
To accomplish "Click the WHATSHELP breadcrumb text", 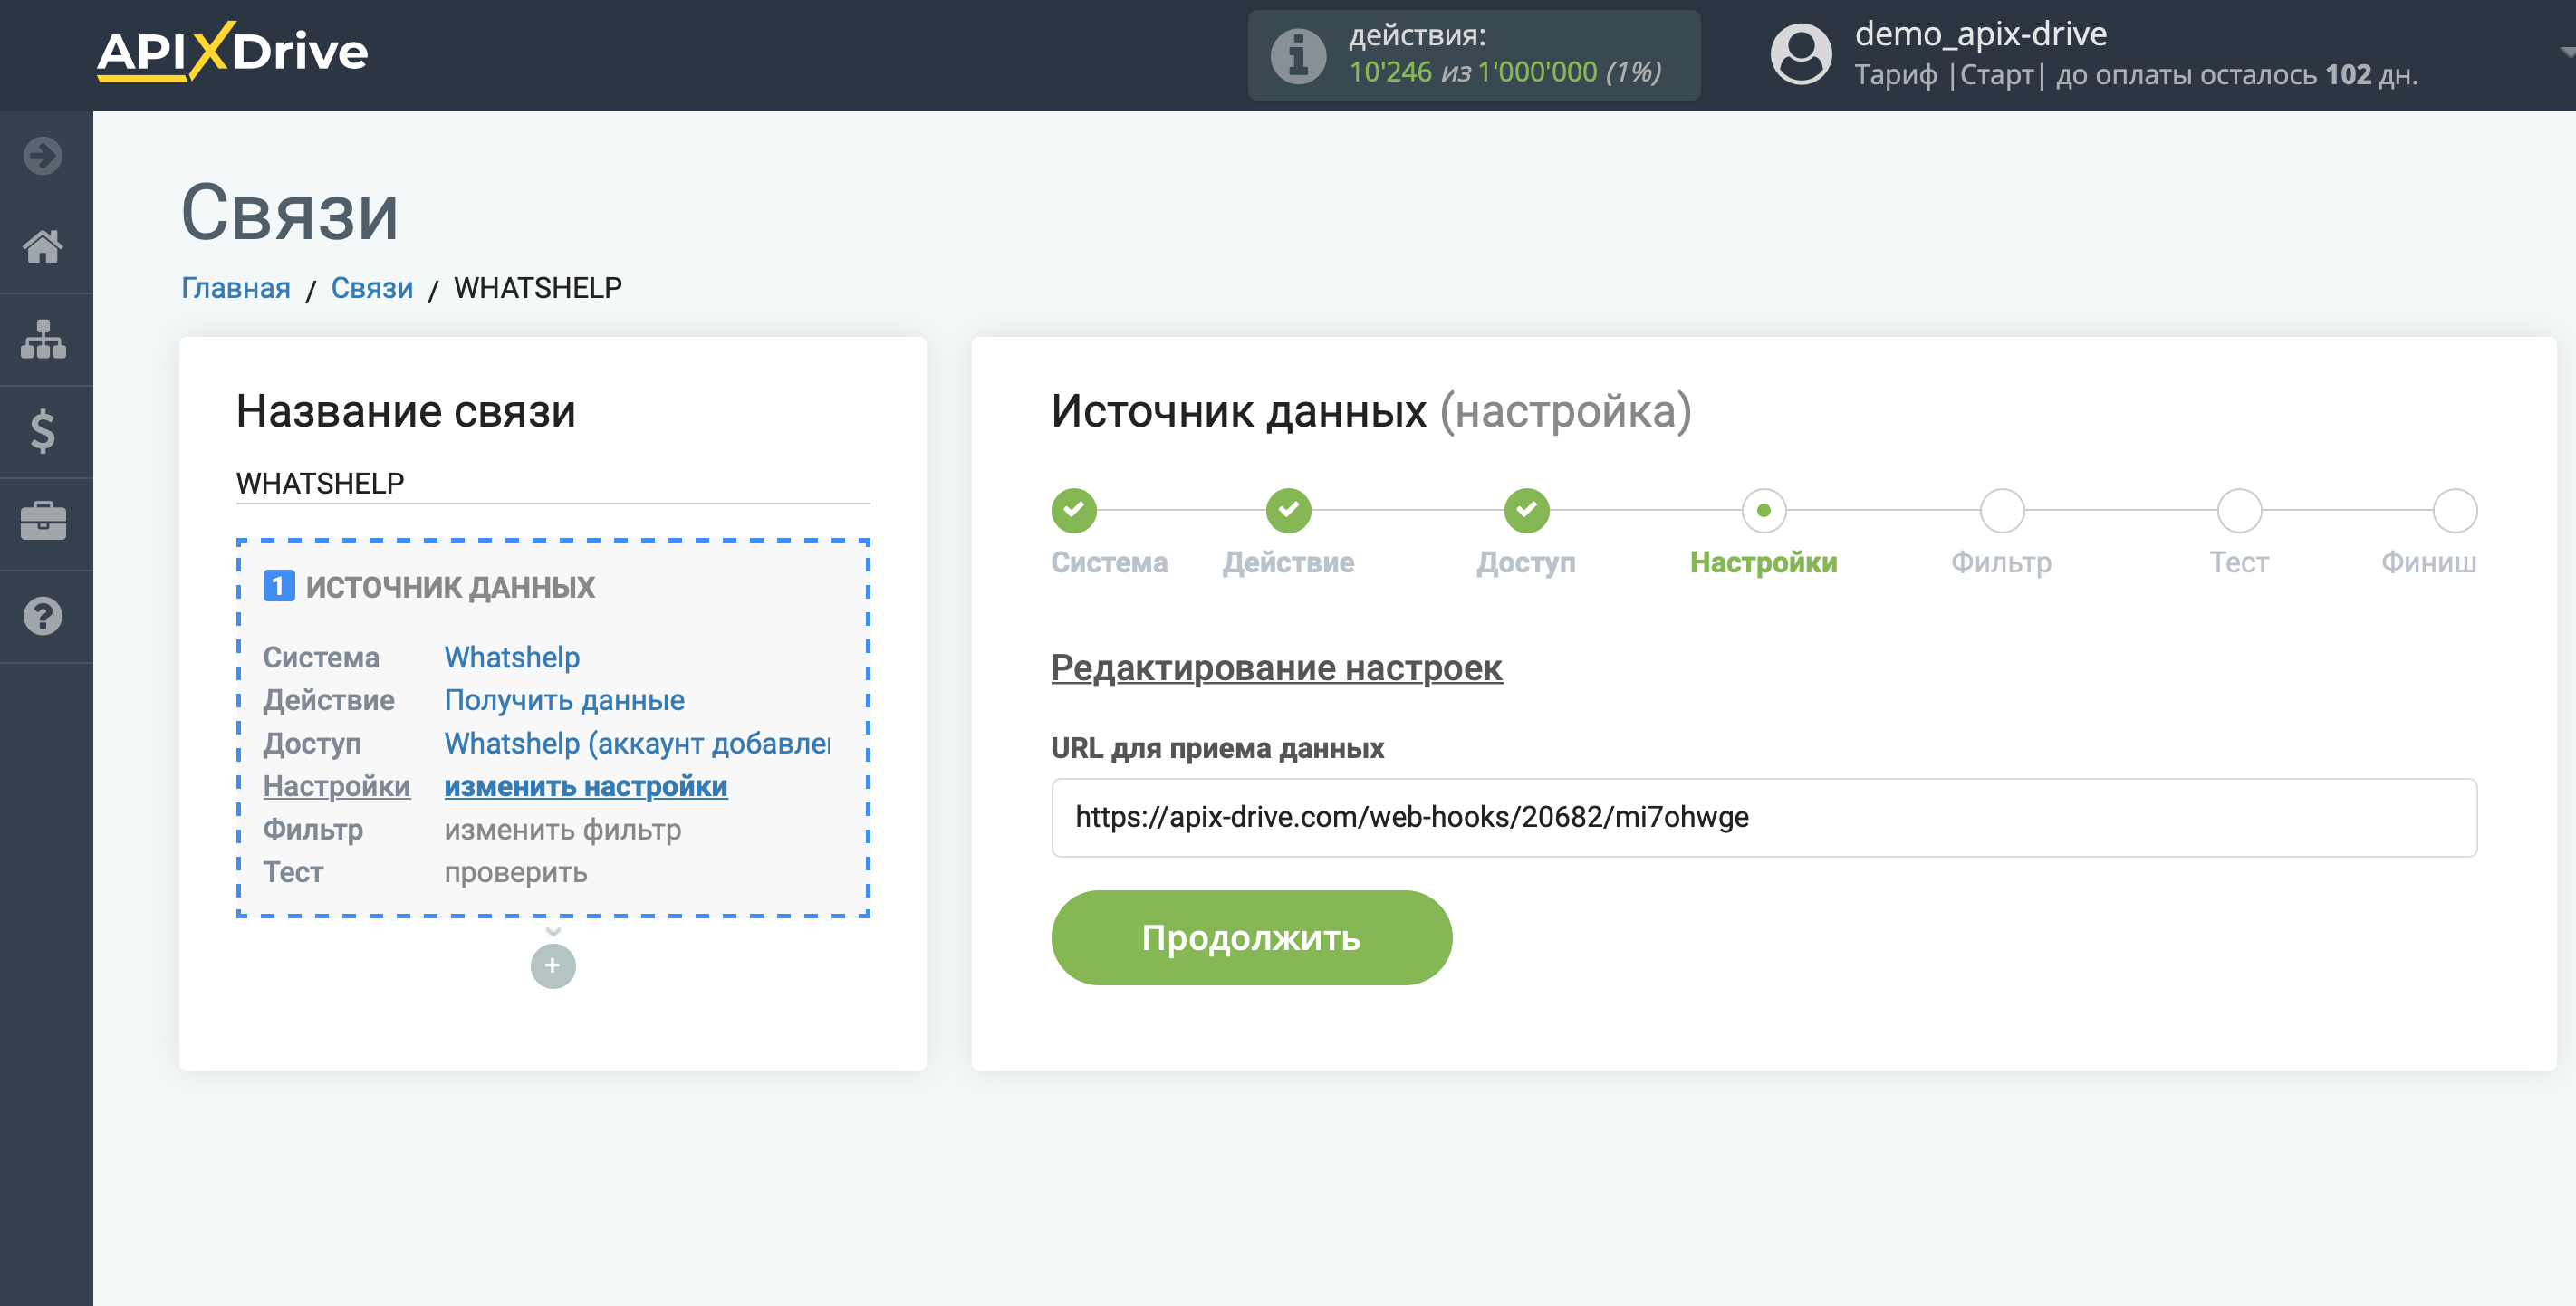I will coord(538,288).
